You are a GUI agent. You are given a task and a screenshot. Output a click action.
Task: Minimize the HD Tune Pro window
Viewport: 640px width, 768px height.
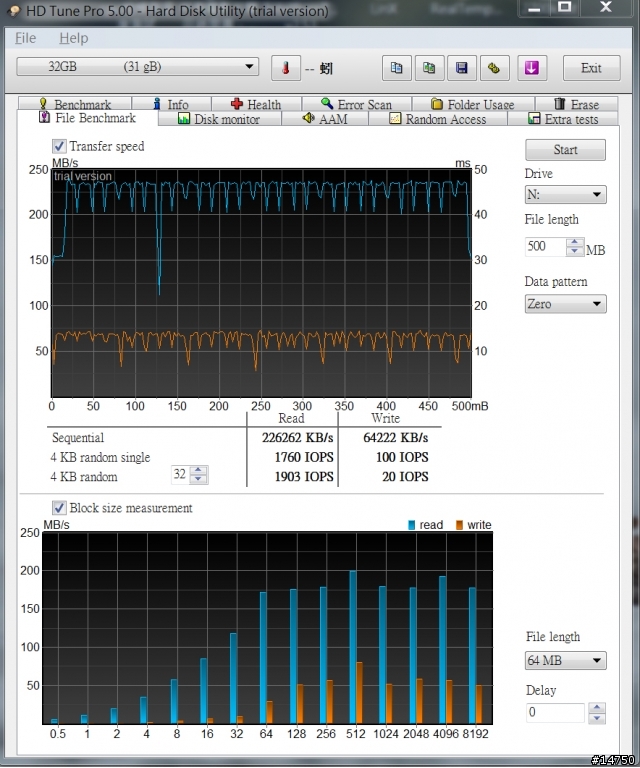point(534,8)
